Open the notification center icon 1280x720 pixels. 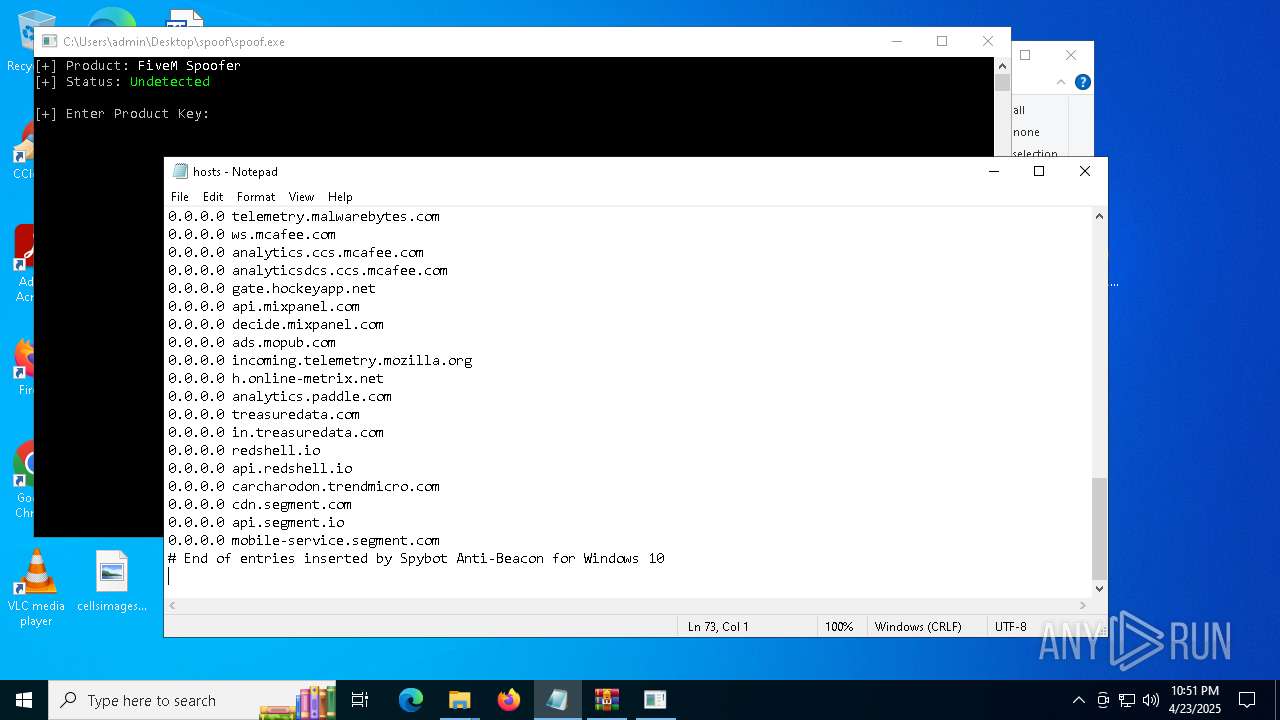click(1247, 700)
